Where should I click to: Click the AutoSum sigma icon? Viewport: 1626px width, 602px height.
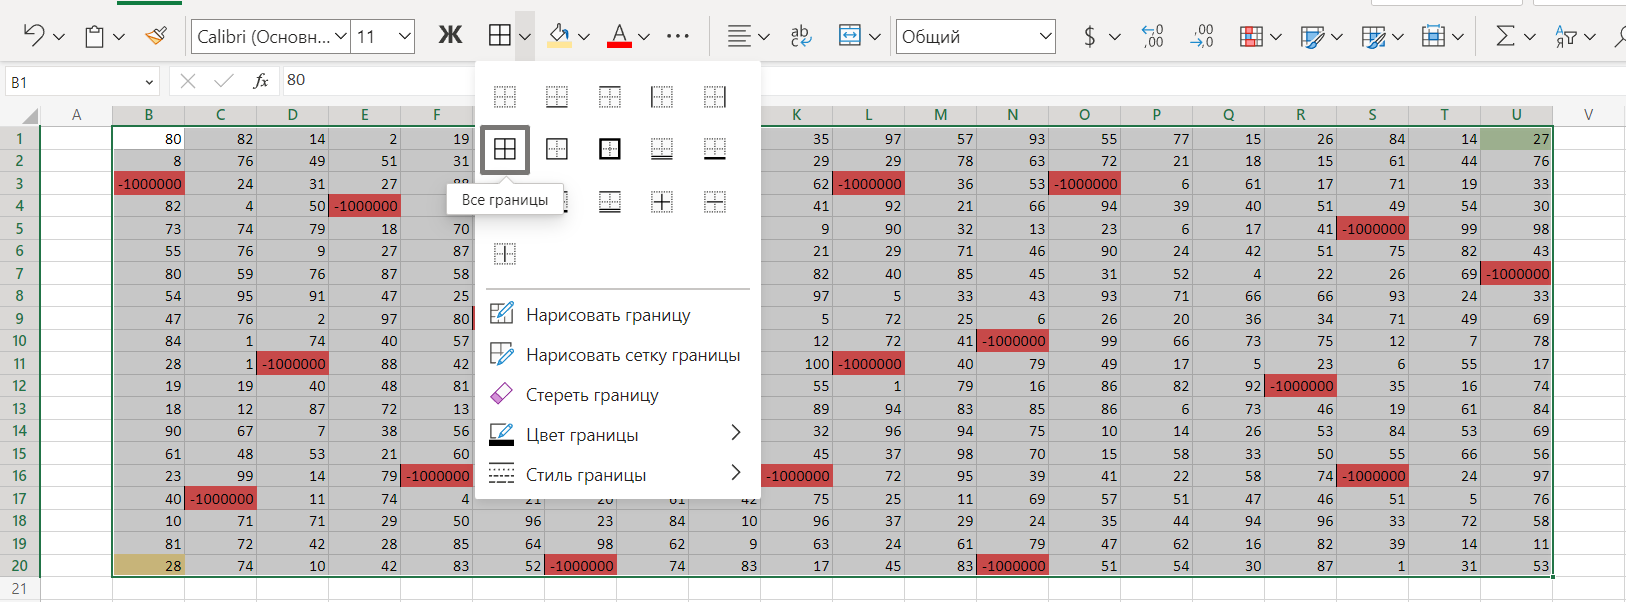(x=1504, y=37)
